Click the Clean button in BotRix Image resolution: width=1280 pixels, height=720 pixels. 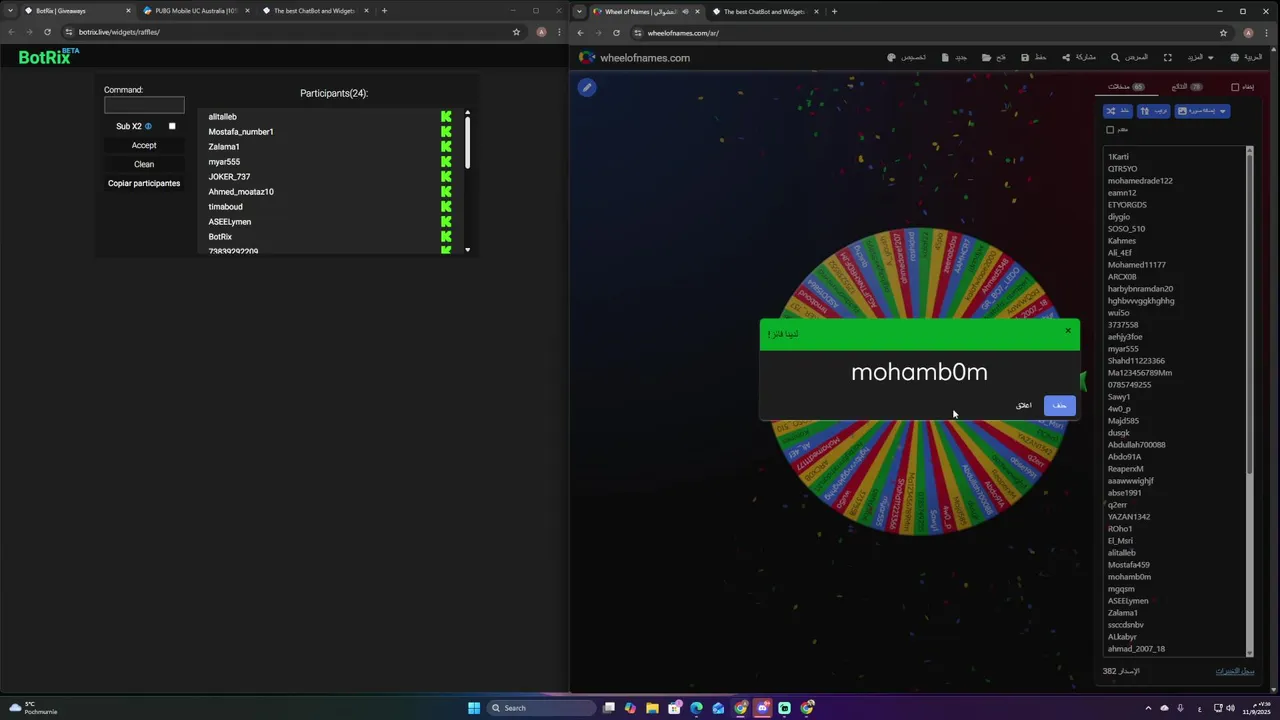[x=144, y=164]
